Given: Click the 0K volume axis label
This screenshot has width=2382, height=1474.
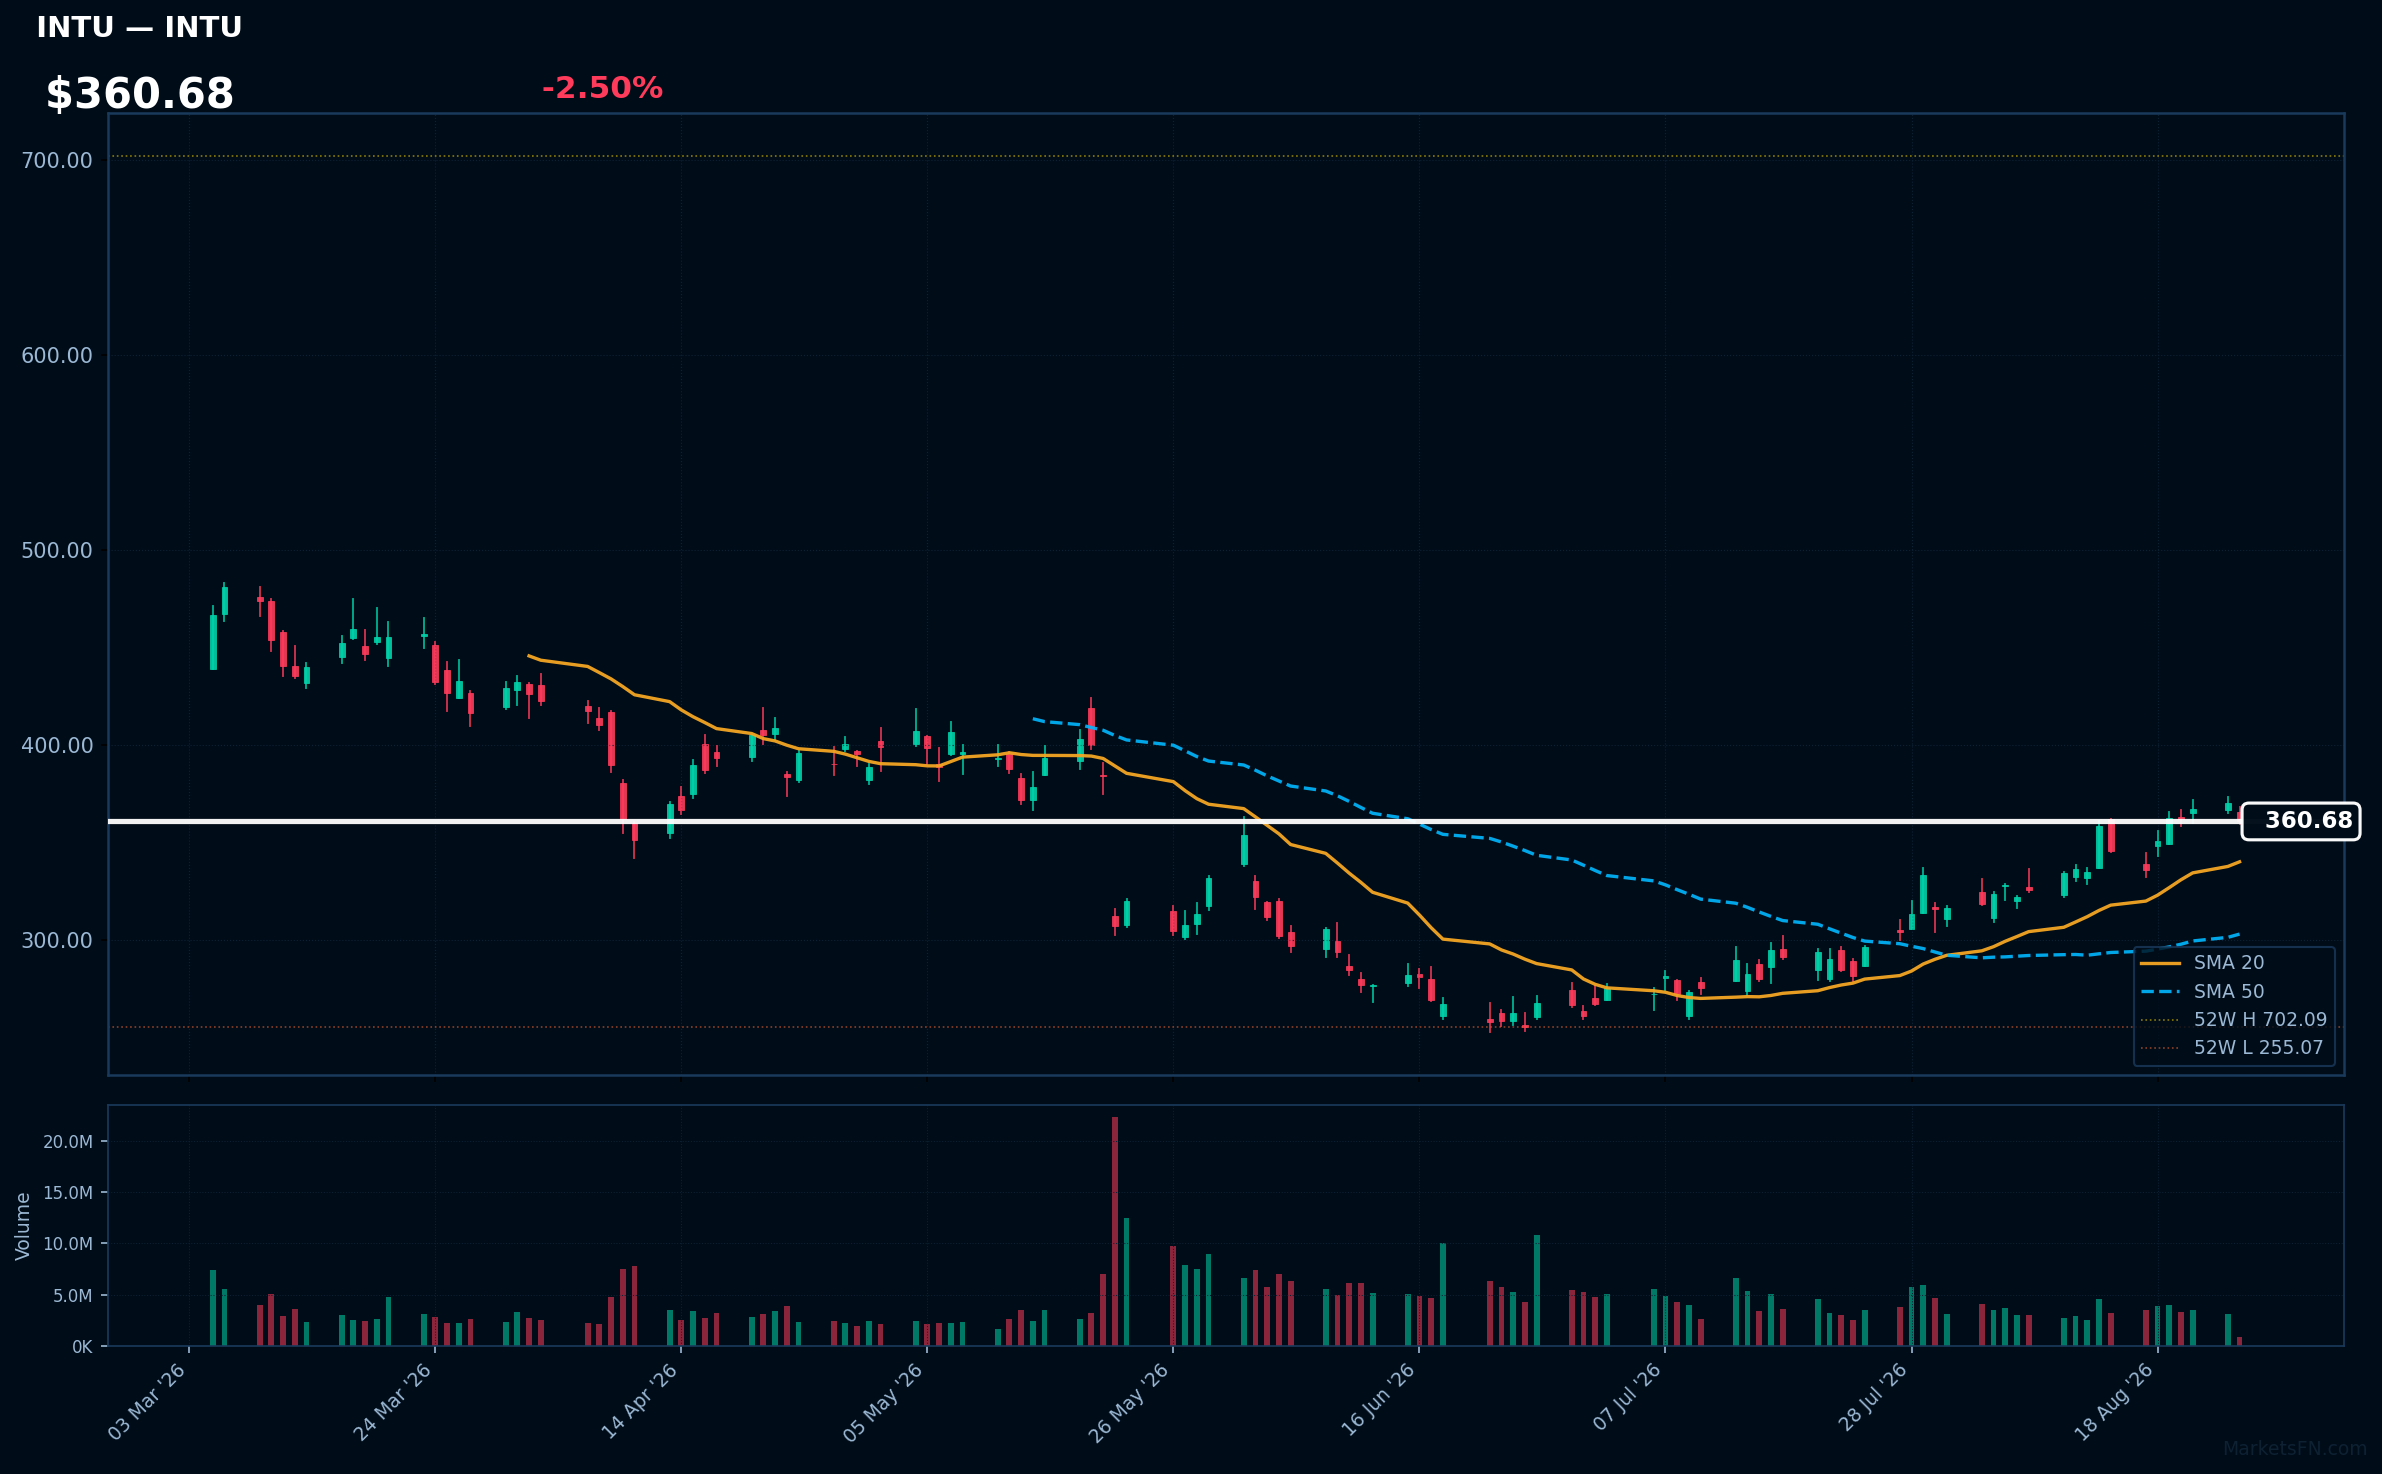Looking at the screenshot, I should [82, 1347].
